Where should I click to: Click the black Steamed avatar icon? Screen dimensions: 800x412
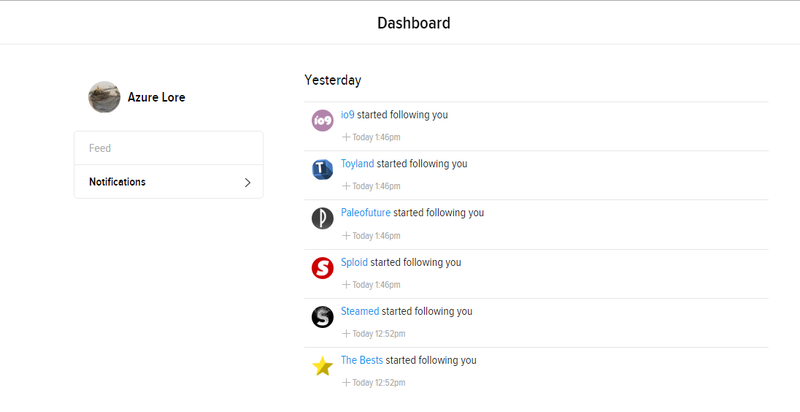point(322,317)
